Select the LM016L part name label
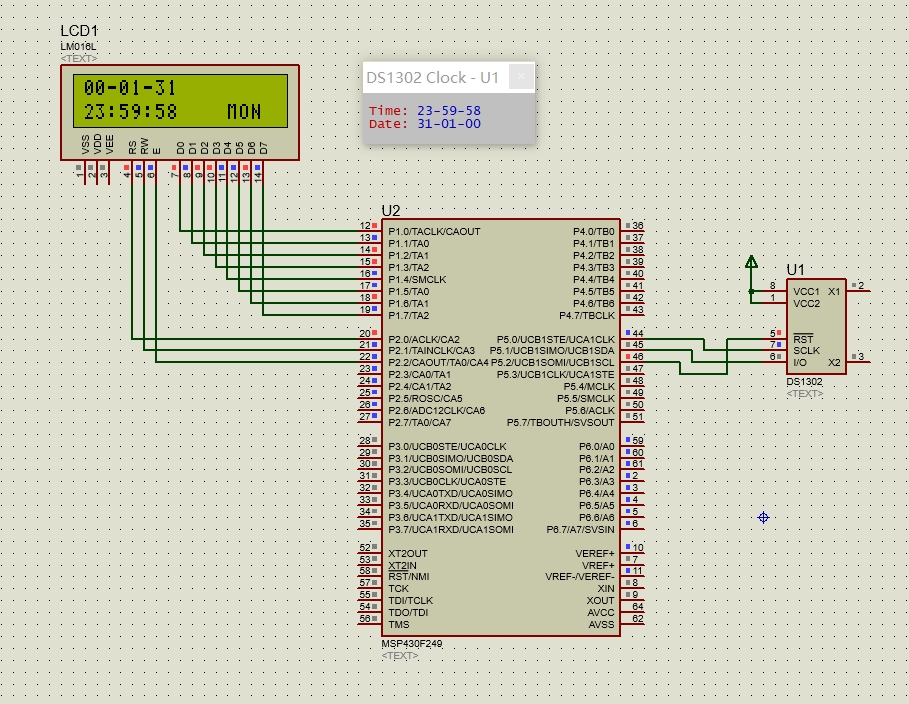The image size is (909, 704). [x=79, y=48]
